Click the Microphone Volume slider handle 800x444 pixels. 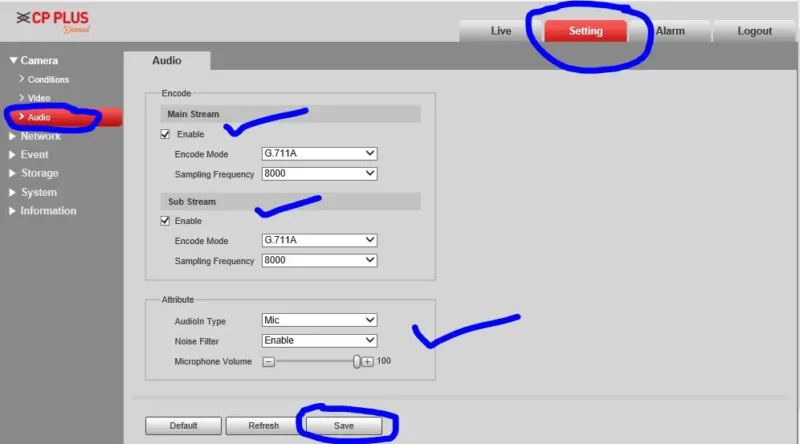[x=356, y=361]
